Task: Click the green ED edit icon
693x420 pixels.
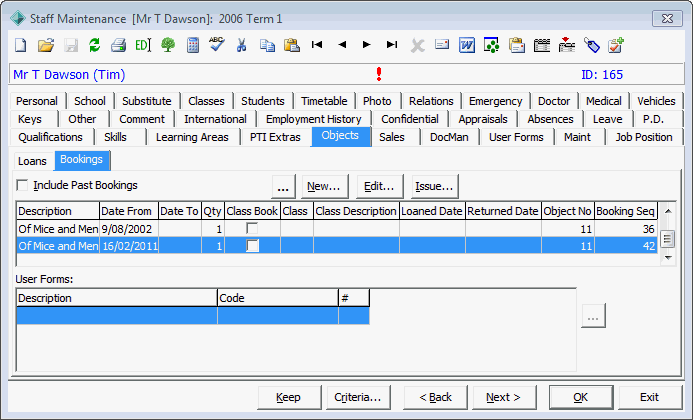Action: [143, 45]
